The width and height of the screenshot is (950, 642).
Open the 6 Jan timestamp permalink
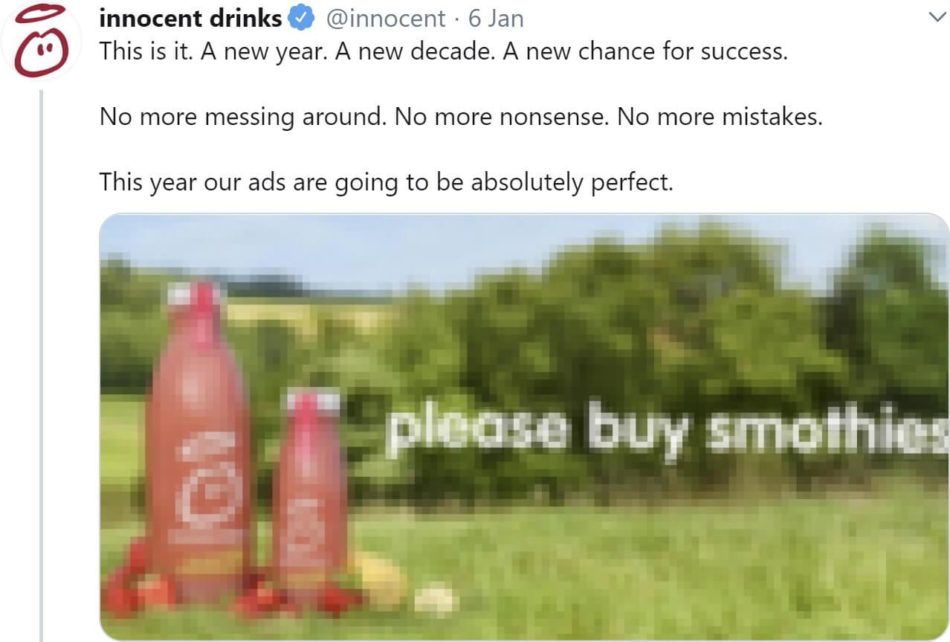point(496,18)
